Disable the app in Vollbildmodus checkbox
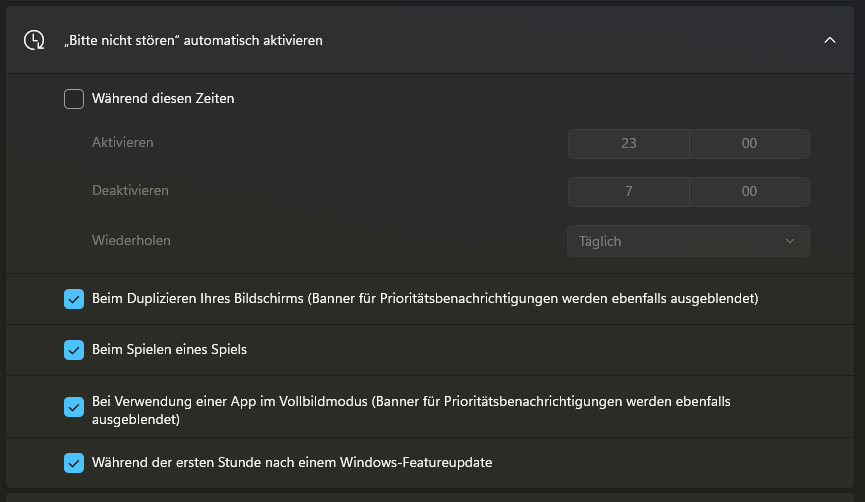This screenshot has height=502, width=865. 74,407
